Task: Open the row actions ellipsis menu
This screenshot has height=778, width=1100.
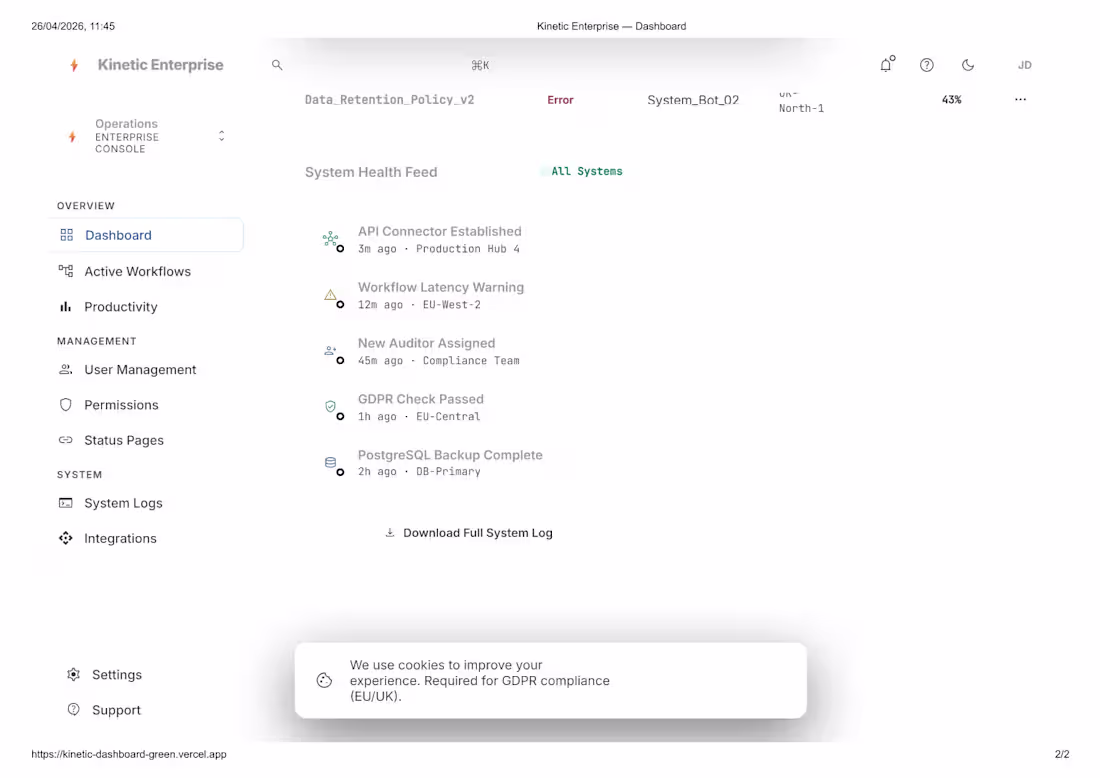Action: [x=1020, y=99]
